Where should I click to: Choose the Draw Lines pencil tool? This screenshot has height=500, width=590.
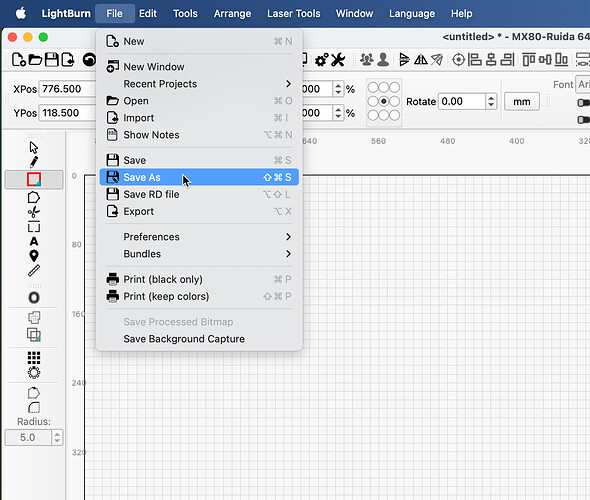33,163
